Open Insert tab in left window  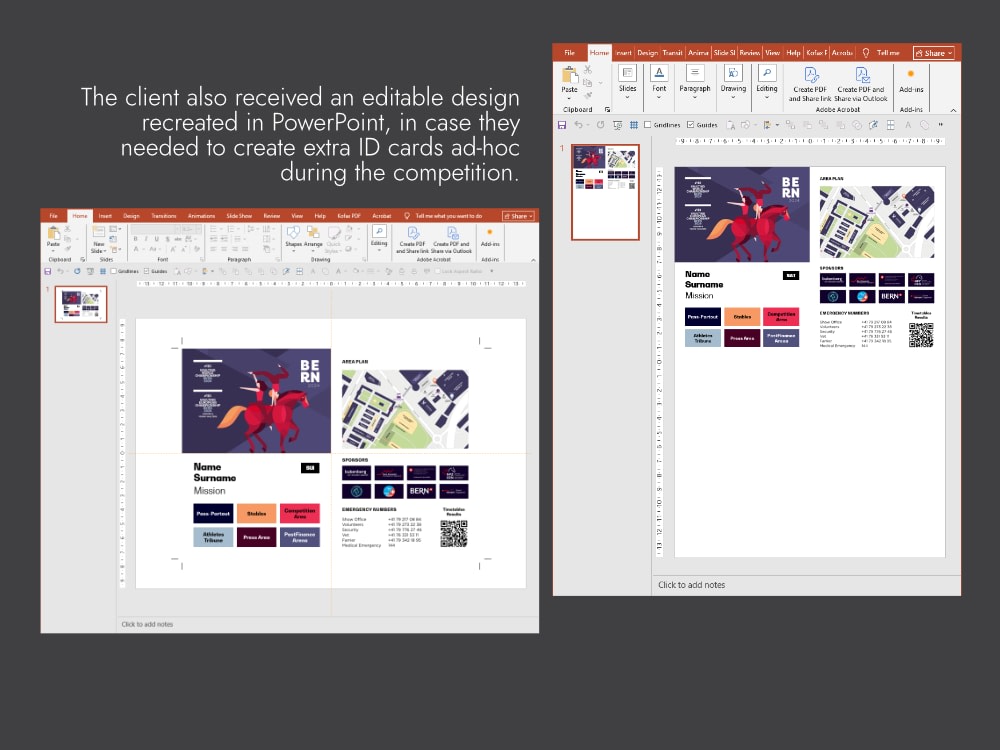pyautogui.click(x=105, y=216)
